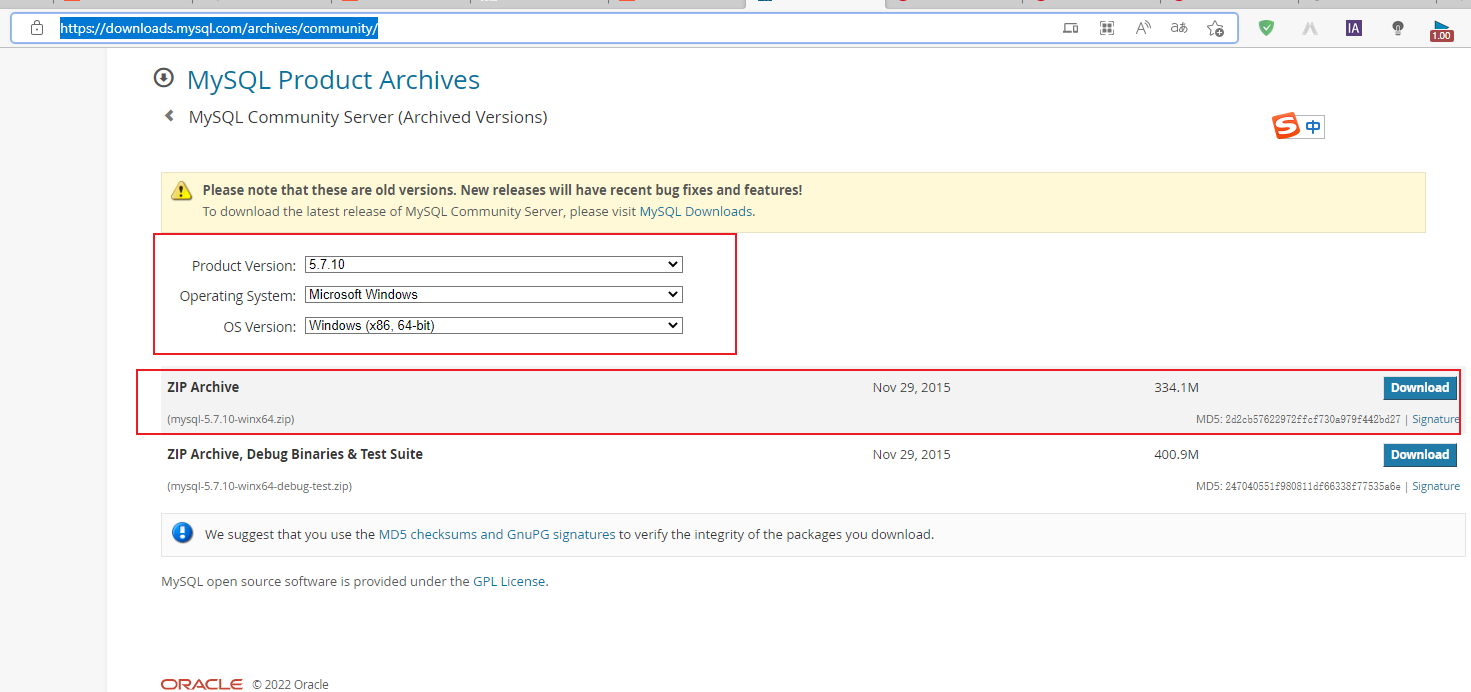Image resolution: width=1471 pixels, height=692 pixels.
Task: Open Signature link for debug-test zip
Action: pos(1436,487)
